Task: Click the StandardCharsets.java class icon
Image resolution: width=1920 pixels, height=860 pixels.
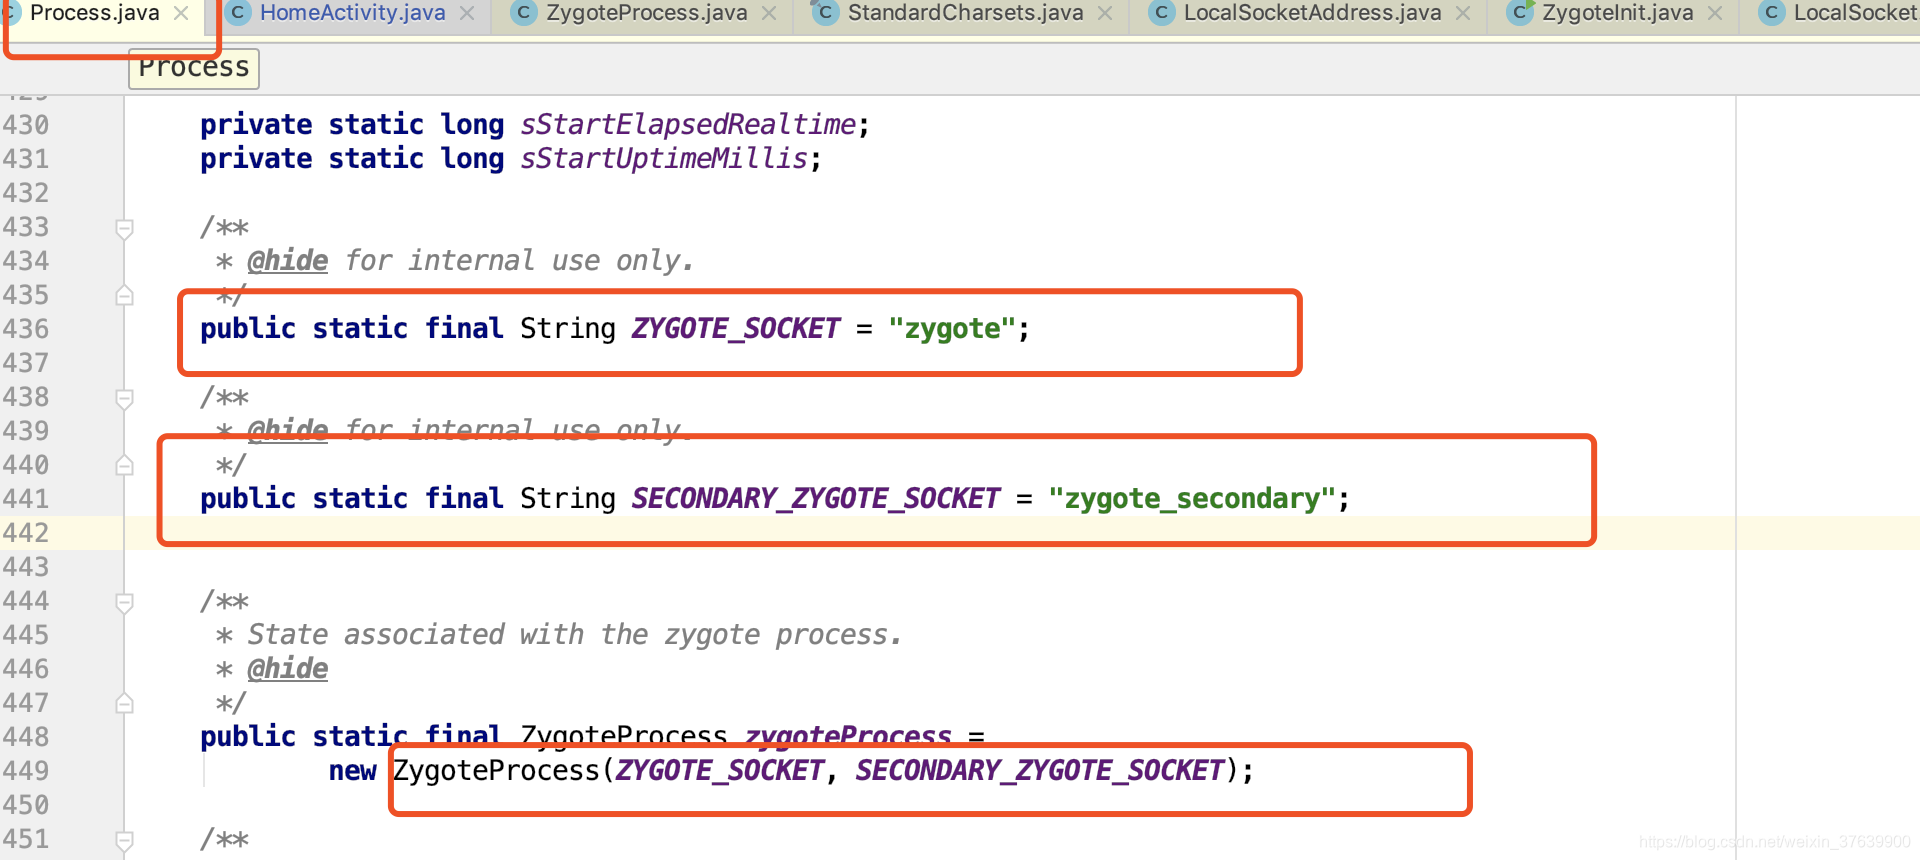Action: point(825,13)
